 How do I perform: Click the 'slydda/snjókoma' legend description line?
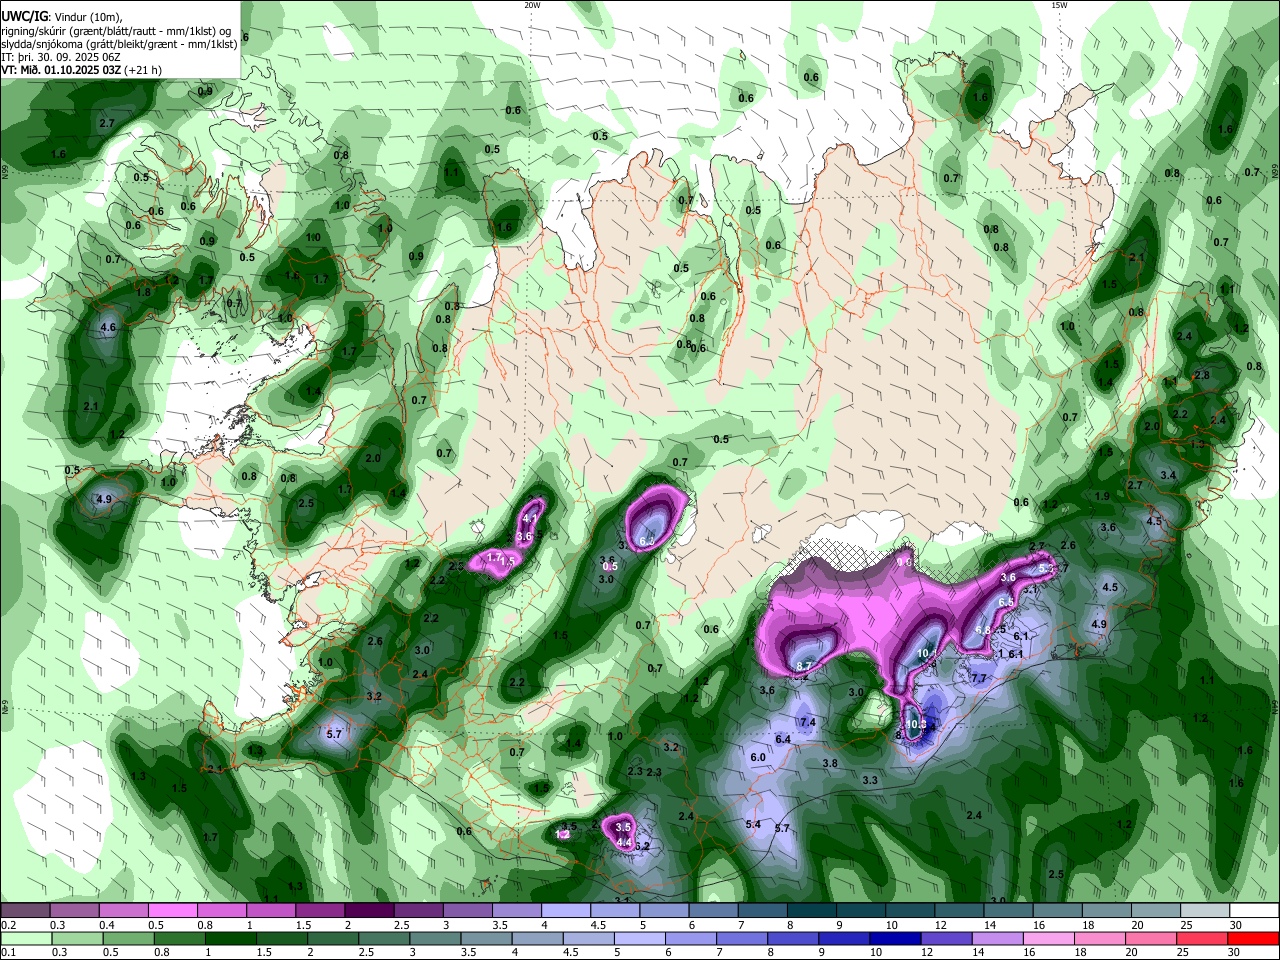pos(119,43)
